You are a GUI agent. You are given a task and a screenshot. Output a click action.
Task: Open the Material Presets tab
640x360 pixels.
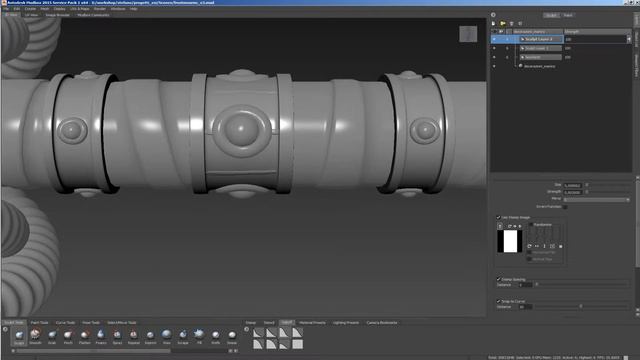[x=312, y=322]
